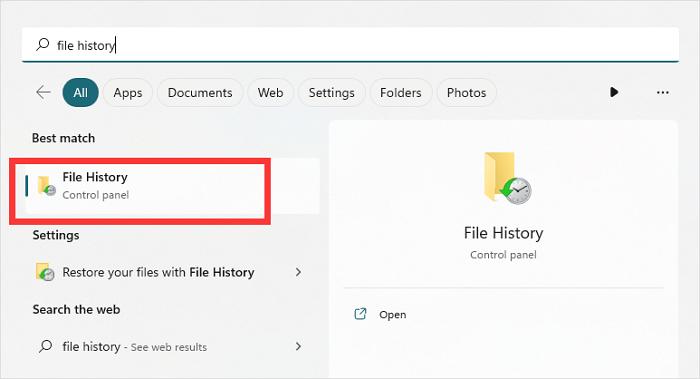This screenshot has width=700, height=379.
Task: Click the 'Best match' heading
Action: click(x=63, y=138)
